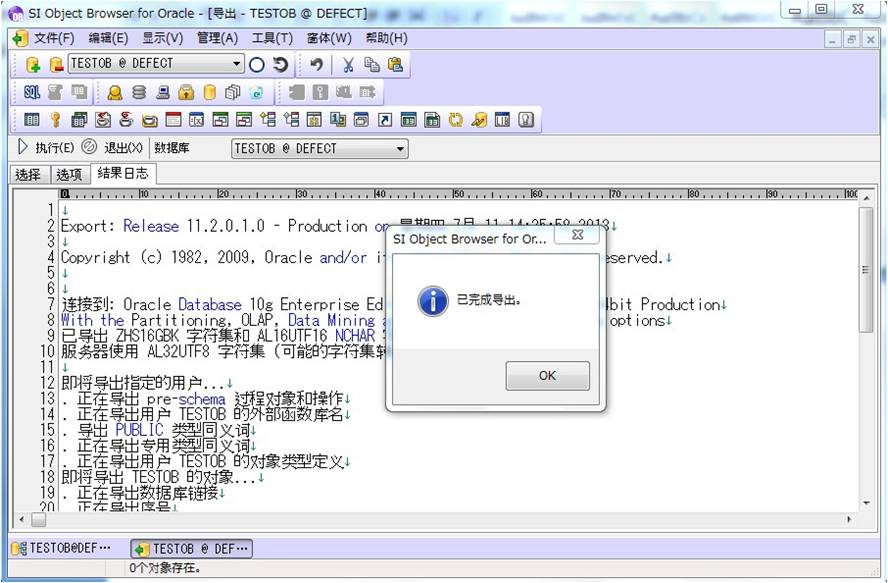Click the yellow cylinder database icon
Image resolution: width=888 pixels, height=583 pixels.
(210, 92)
